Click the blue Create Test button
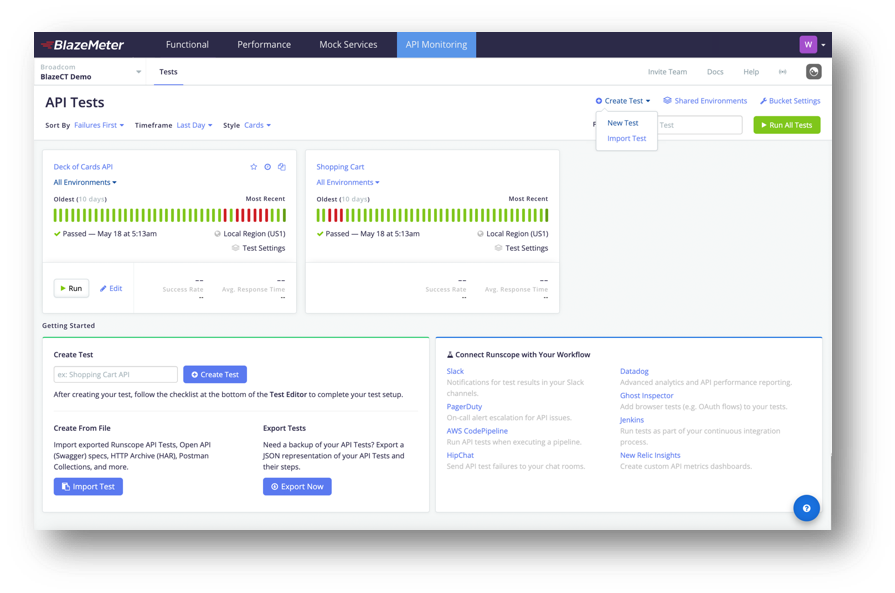895x593 pixels. point(215,374)
